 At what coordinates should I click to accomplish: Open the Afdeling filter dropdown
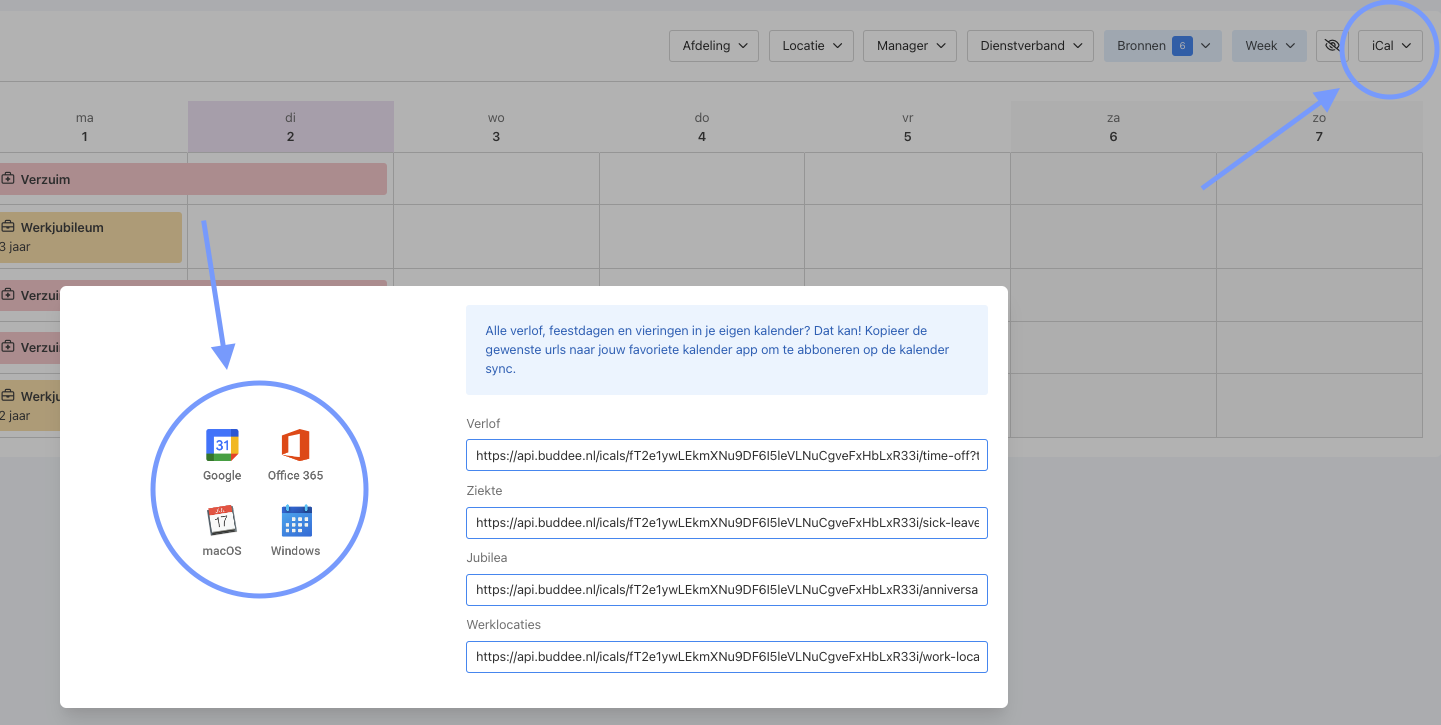click(x=714, y=46)
